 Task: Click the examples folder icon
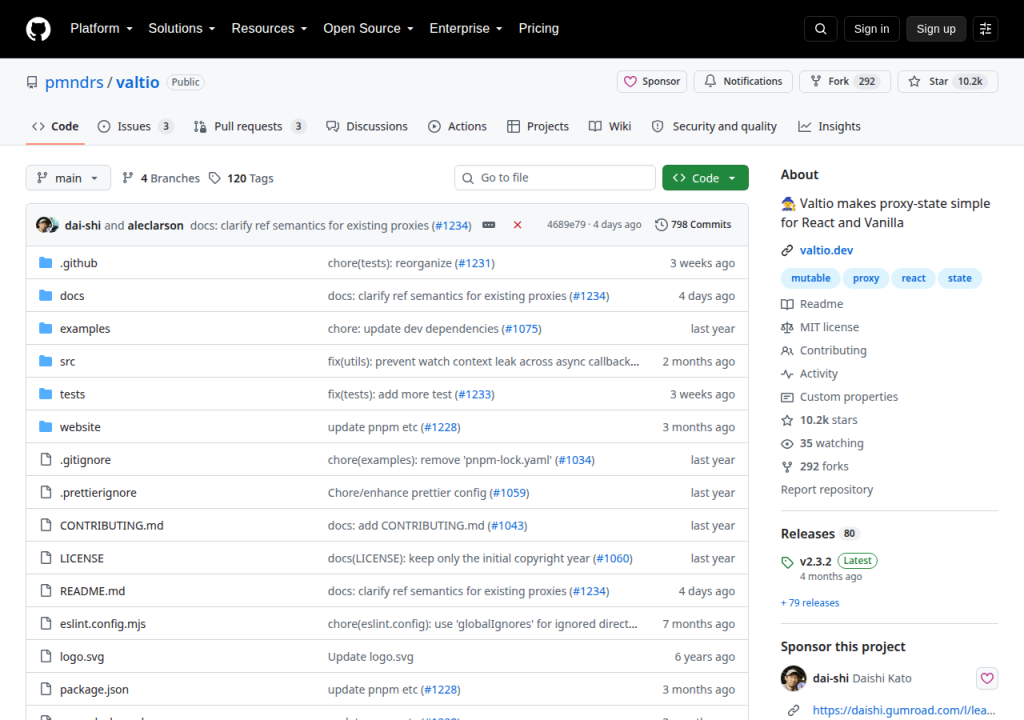coord(45,328)
